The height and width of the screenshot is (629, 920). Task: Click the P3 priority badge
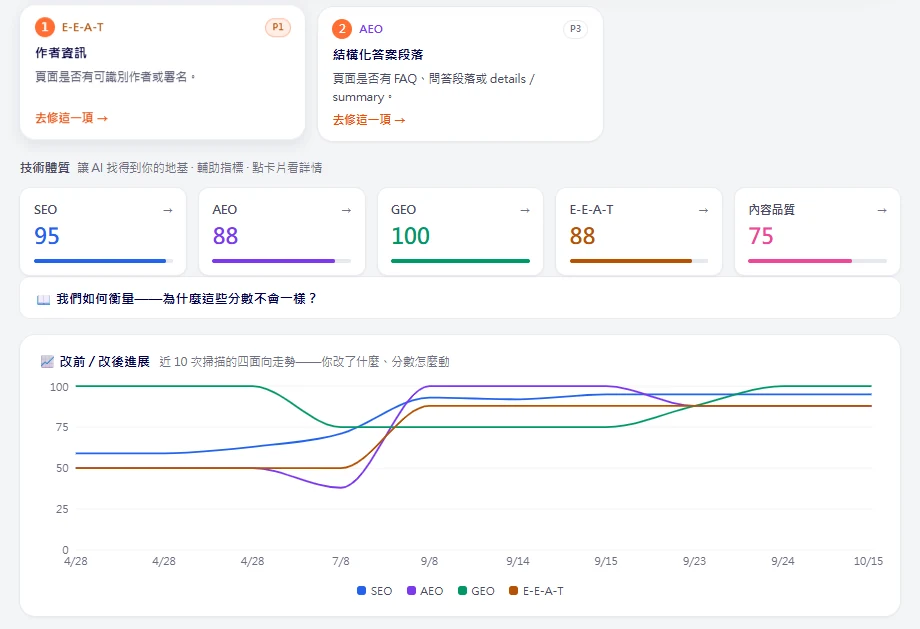pos(575,29)
